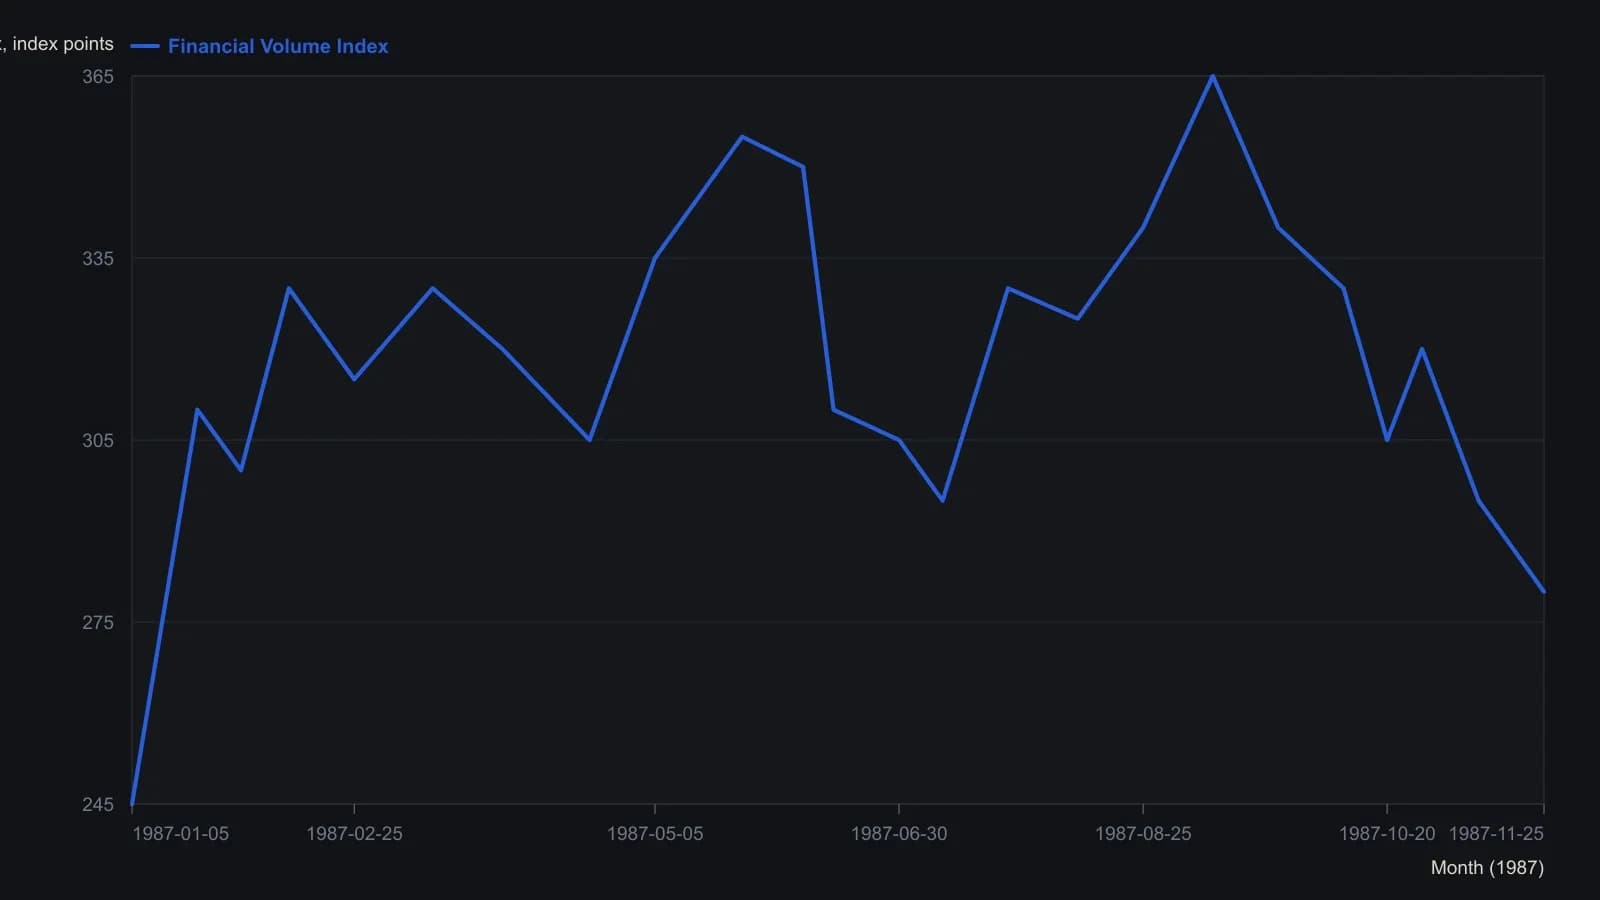This screenshot has height=900, width=1600.
Task: Select the highest peak data point at 365
Action: pyautogui.click(x=1213, y=76)
